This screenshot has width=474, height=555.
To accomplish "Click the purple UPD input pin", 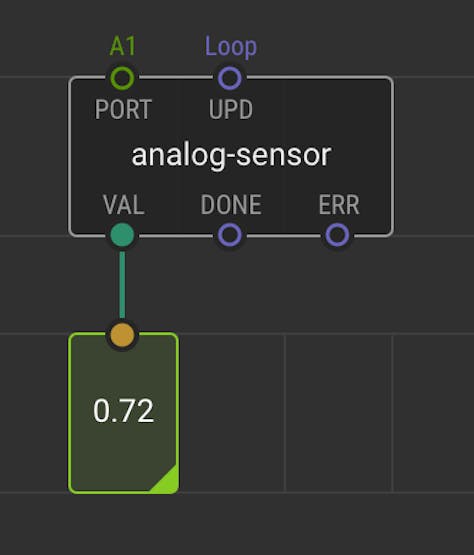I will tap(230, 78).
